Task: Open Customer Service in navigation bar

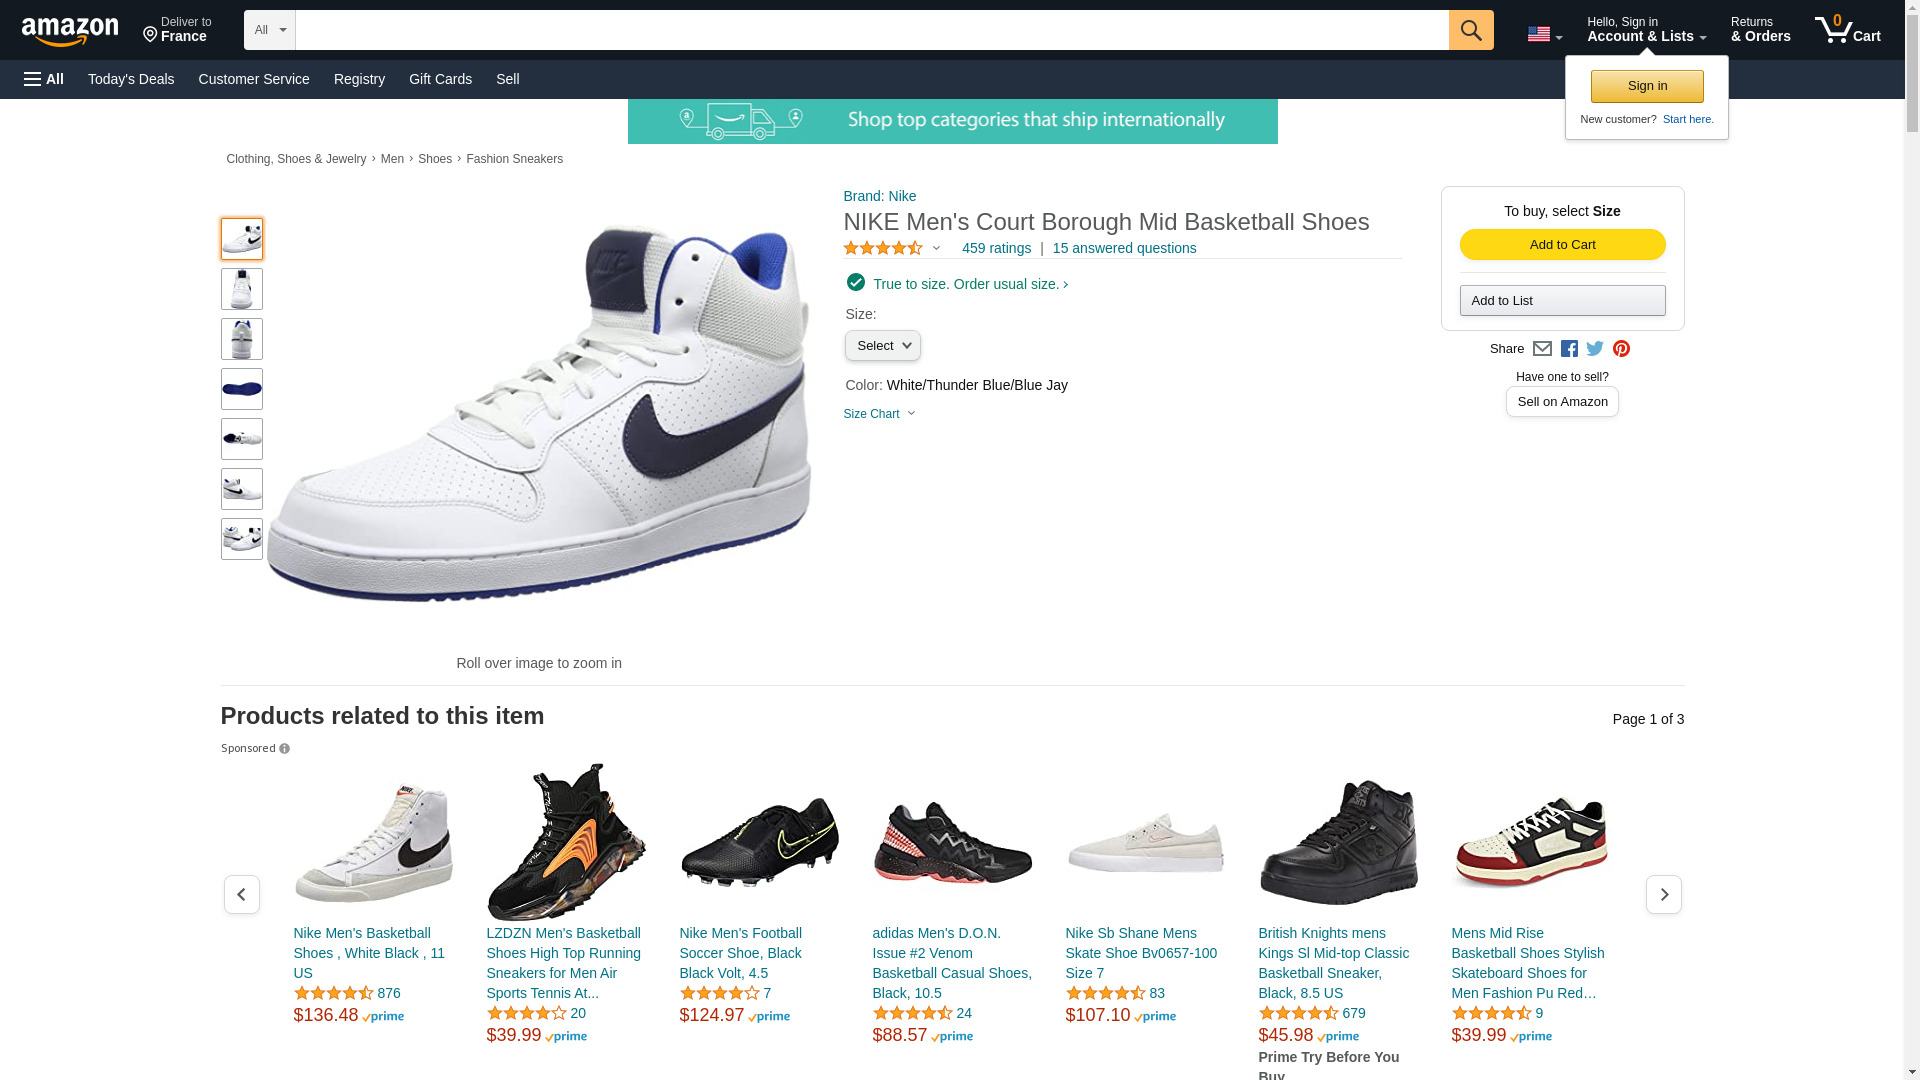Action: coord(254,79)
